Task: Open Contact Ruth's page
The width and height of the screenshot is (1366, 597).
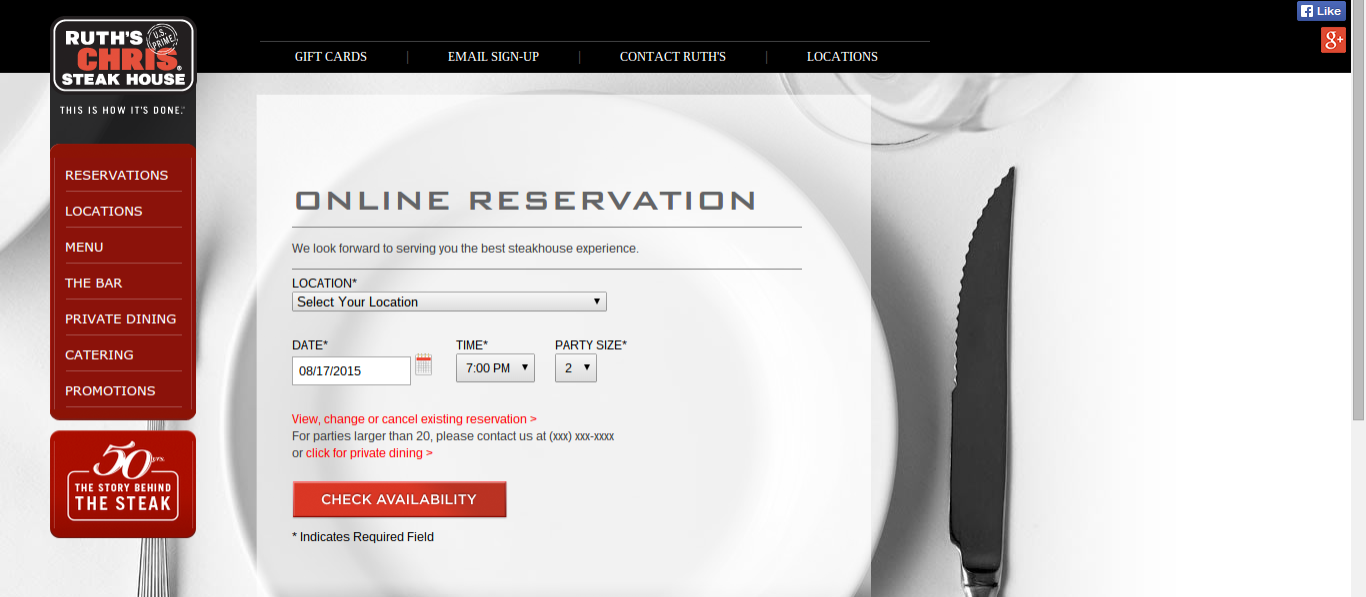Action: [x=673, y=57]
